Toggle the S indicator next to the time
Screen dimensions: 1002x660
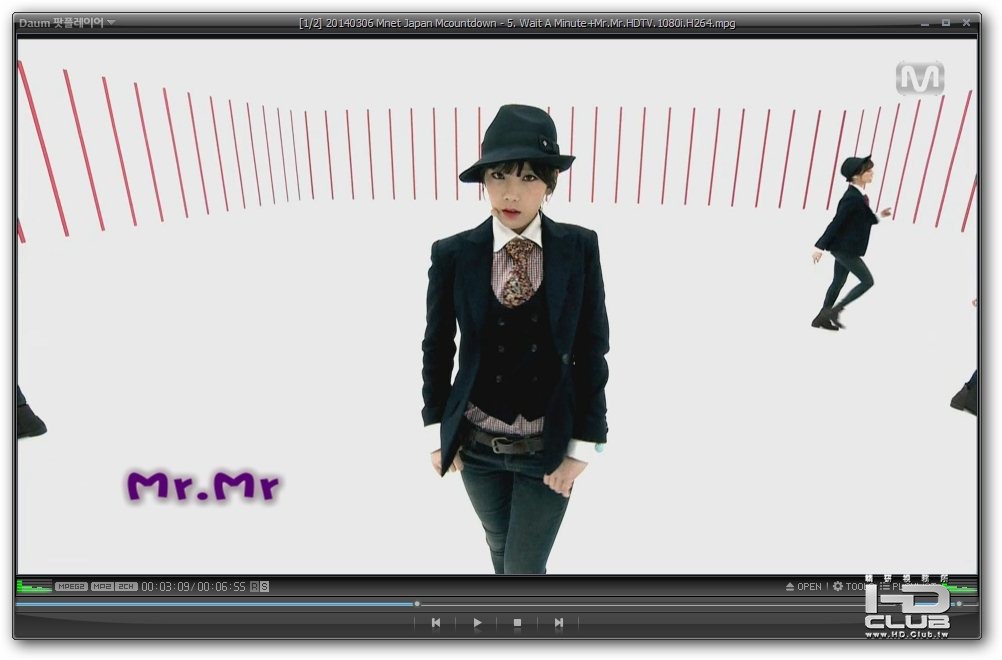(265, 587)
